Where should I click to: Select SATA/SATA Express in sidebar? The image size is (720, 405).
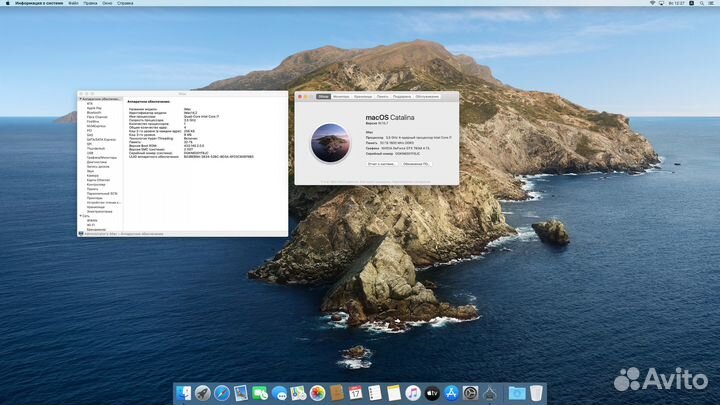(x=101, y=140)
